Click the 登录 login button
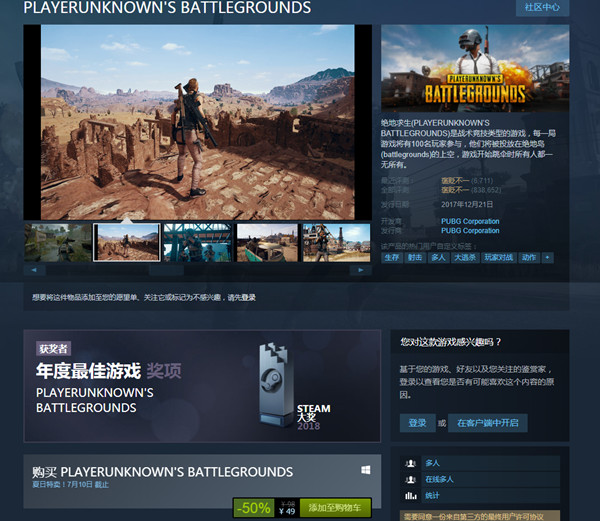The width and height of the screenshot is (600, 521). (417, 423)
